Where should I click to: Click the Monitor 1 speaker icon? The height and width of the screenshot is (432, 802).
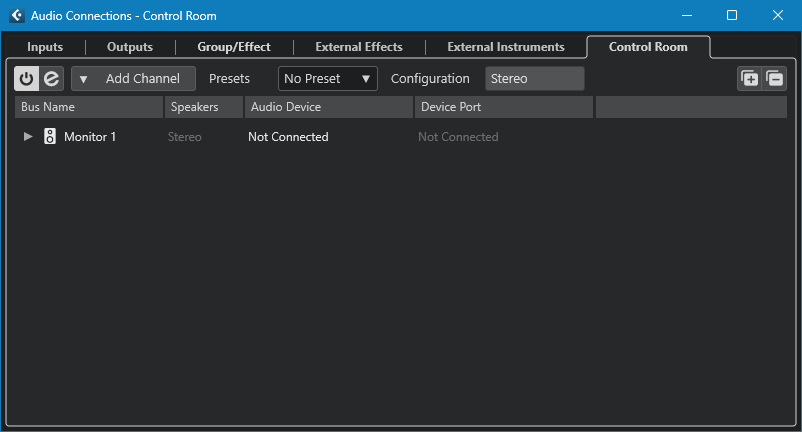[x=49, y=137]
